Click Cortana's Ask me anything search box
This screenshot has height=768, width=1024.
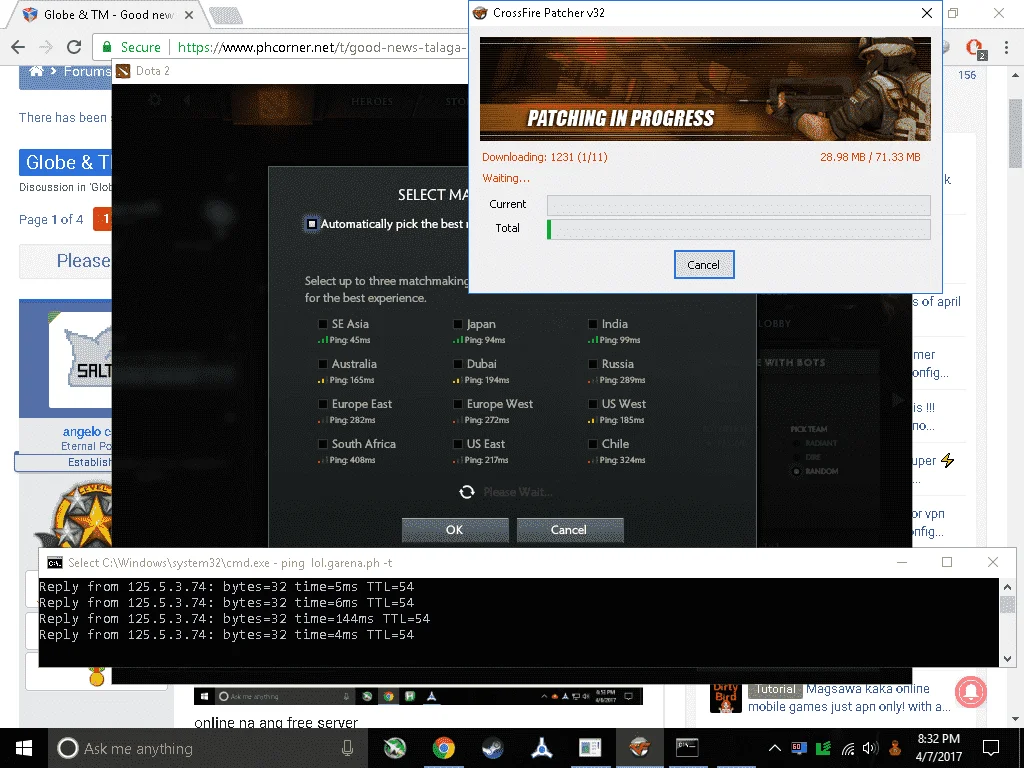click(x=208, y=748)
